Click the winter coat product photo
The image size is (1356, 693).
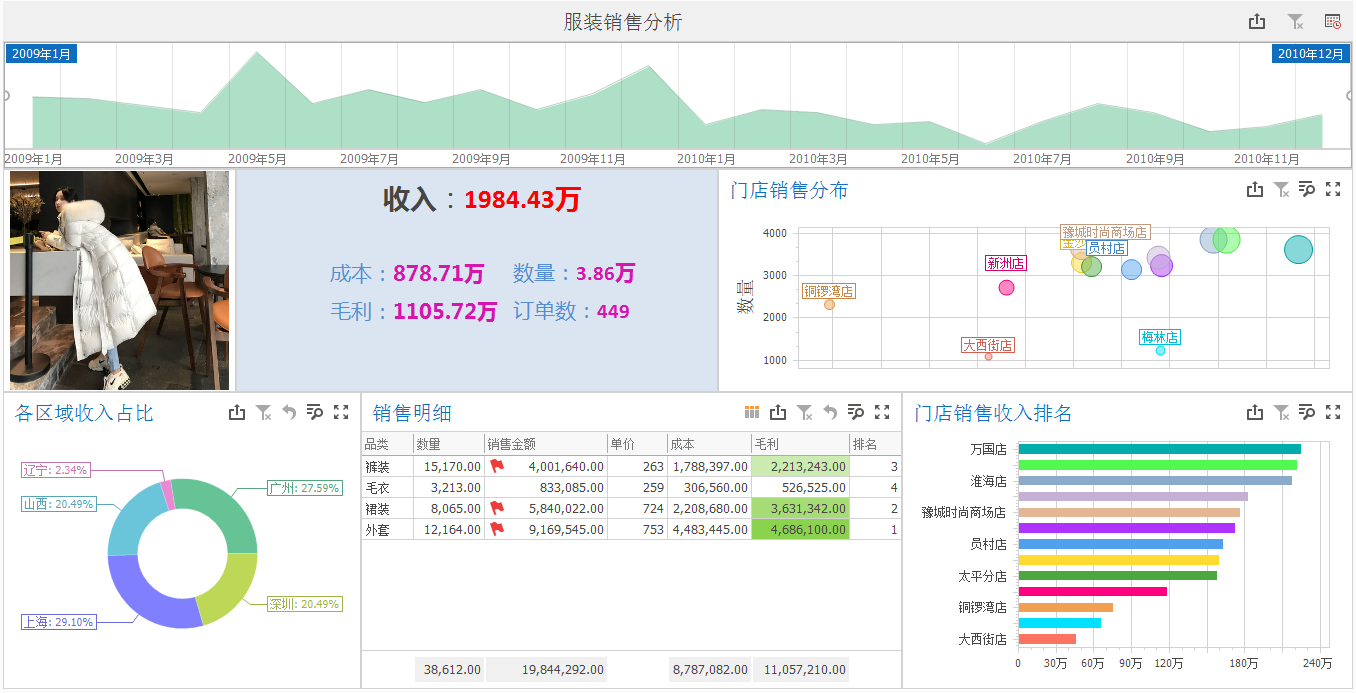[x=119, y=280]
